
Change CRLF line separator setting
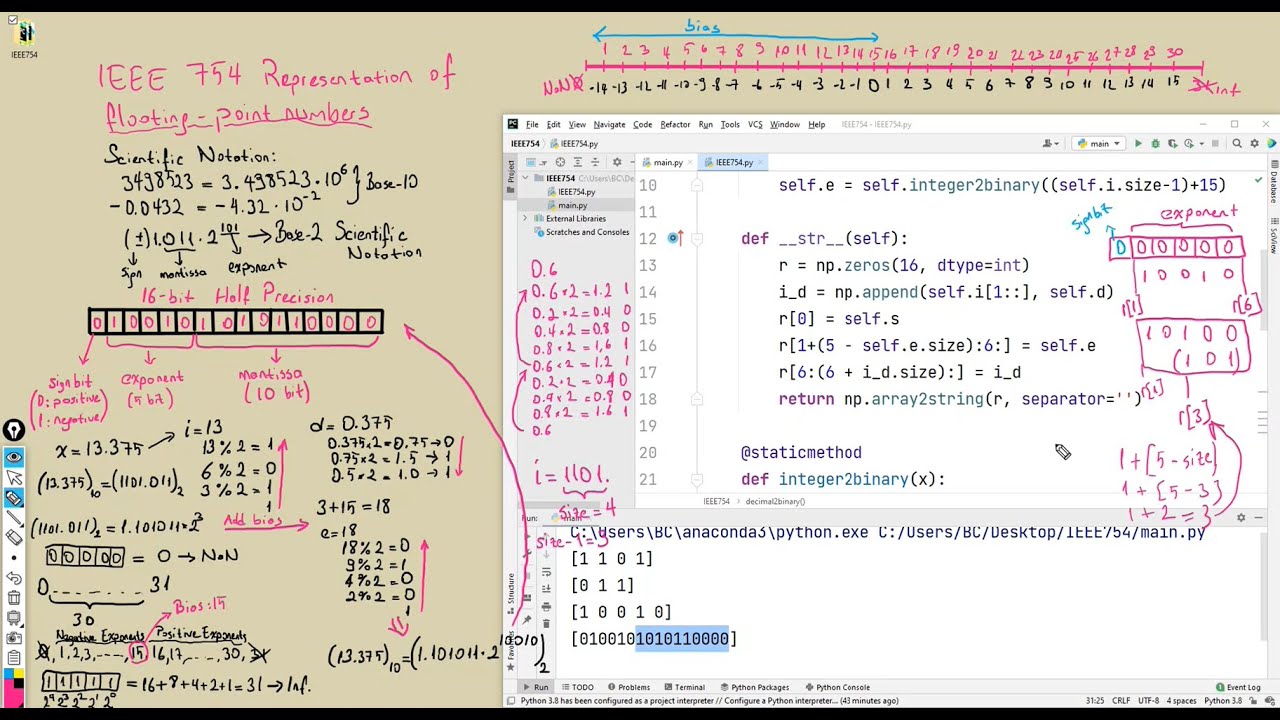pyautogui.click(x=1121, y=701)
